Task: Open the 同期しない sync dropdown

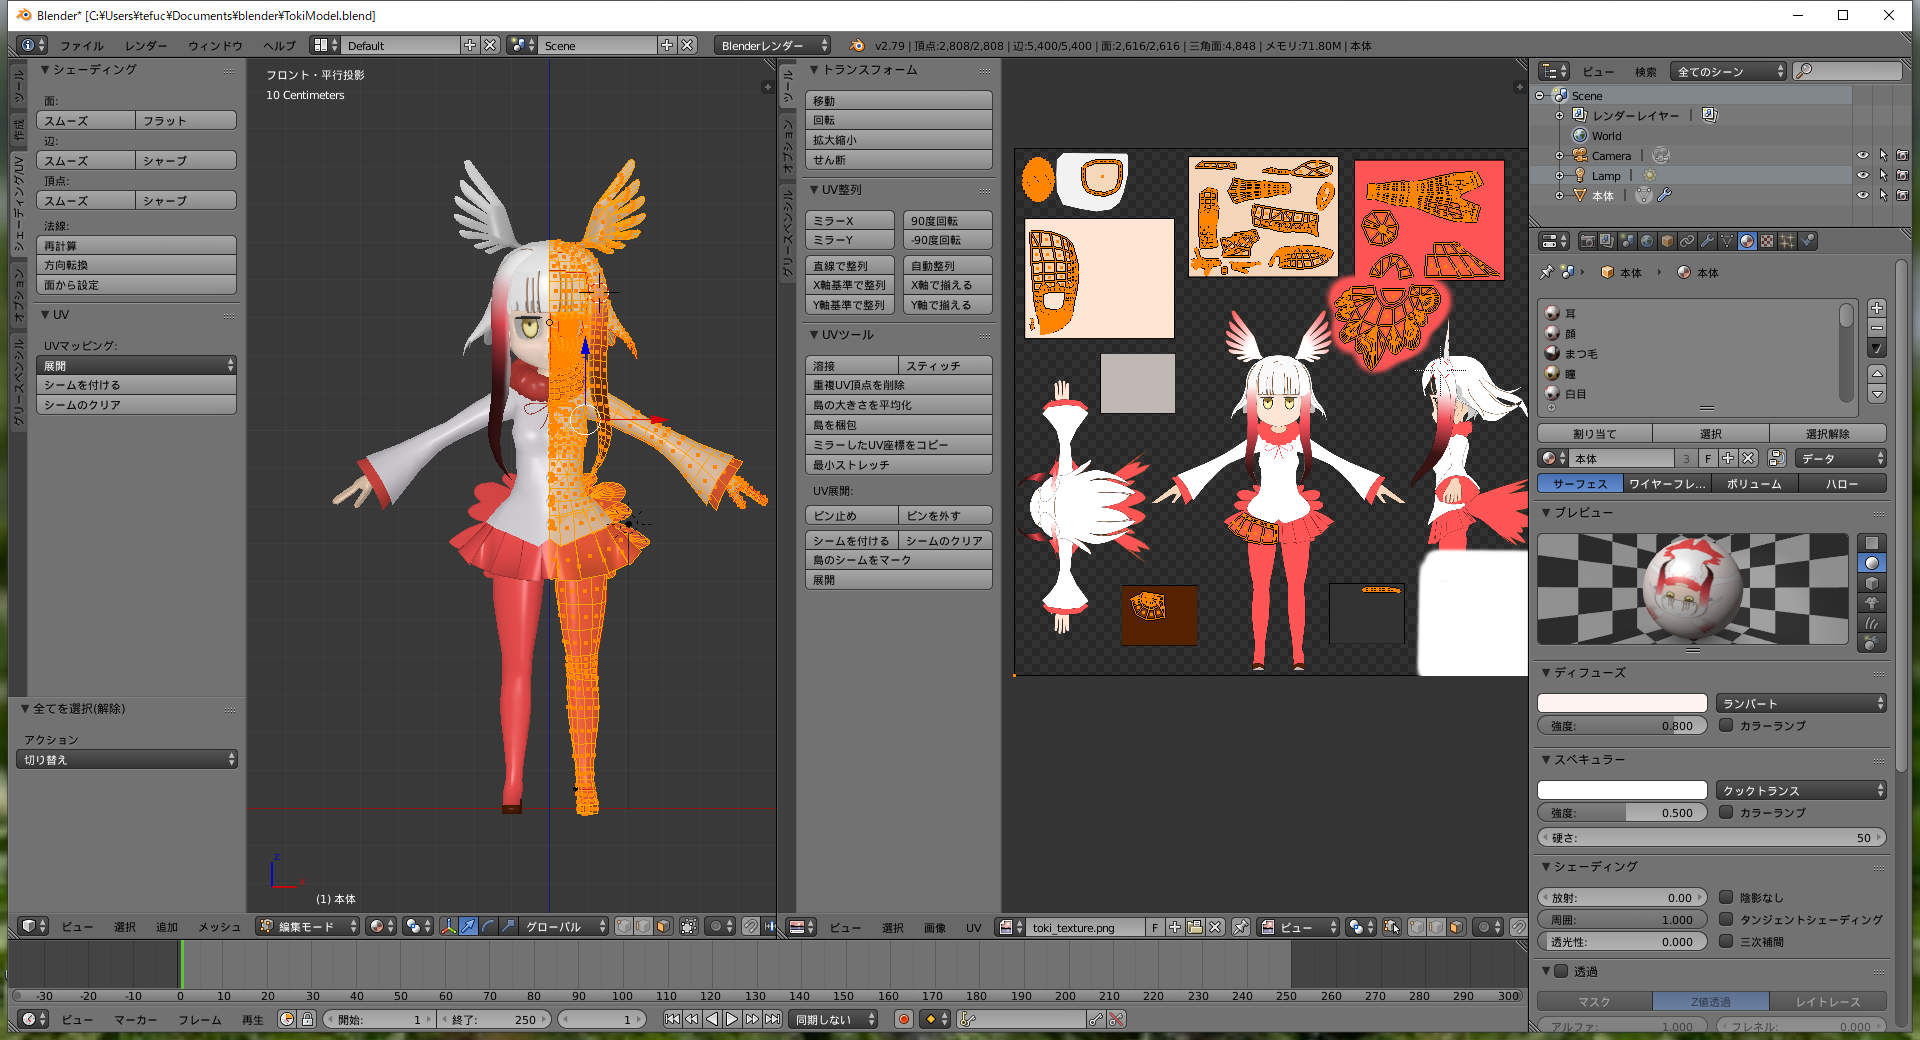Action: click(x=833, y=1019)
